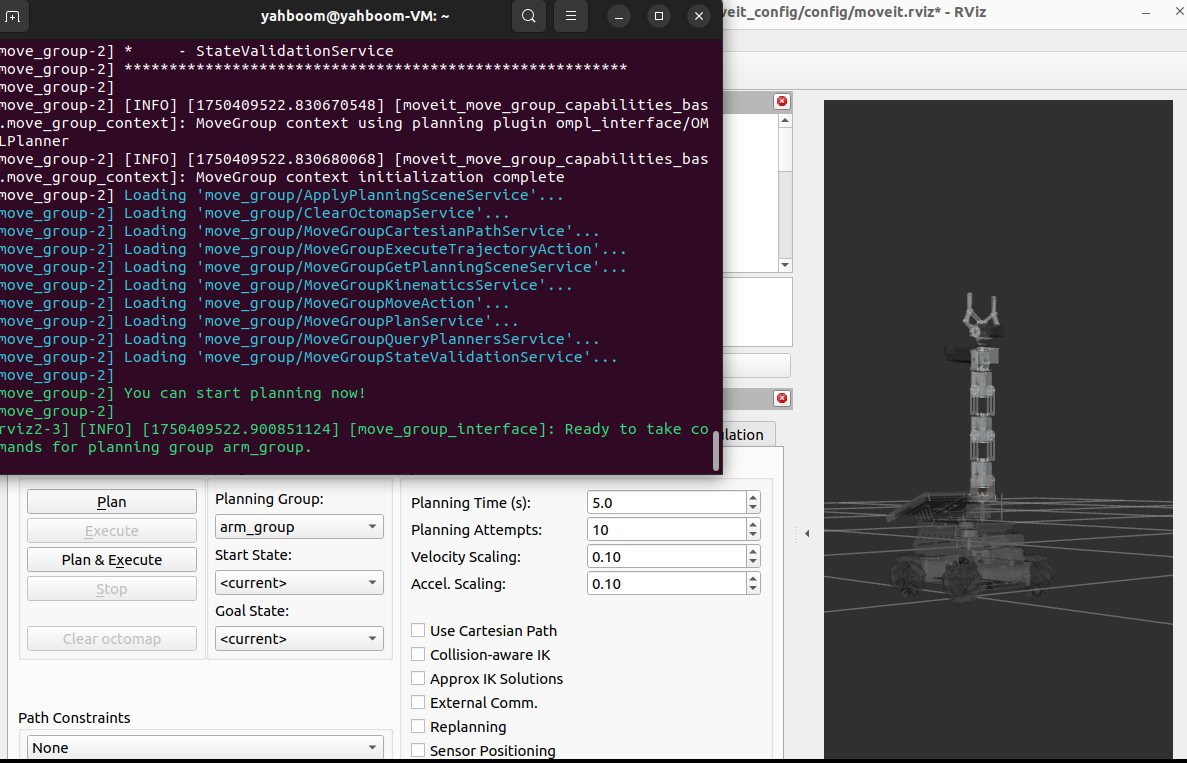Open the Path Constraints dropdown set to None
Viewport: 1187px width, 763px height.
205,747
